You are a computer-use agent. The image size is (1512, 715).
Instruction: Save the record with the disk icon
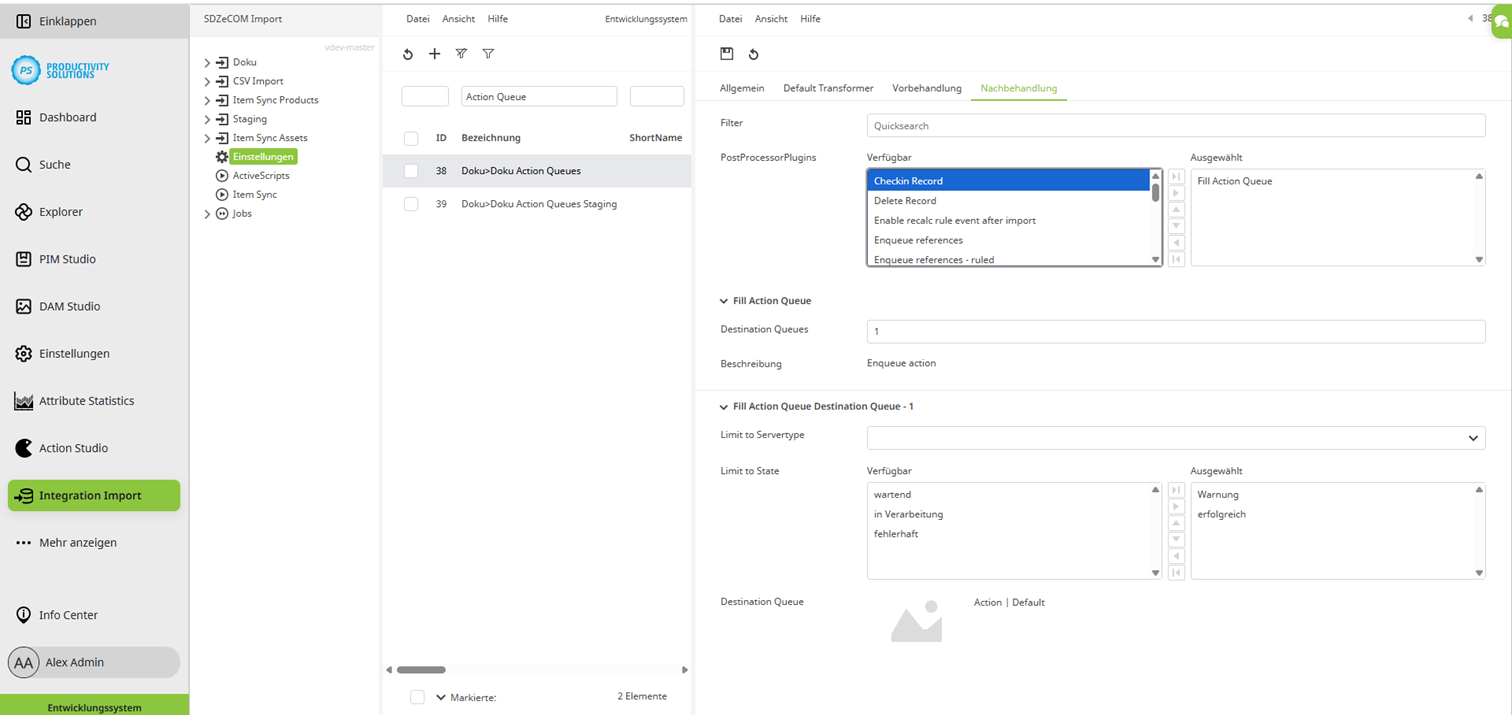(x=727, y=54)
